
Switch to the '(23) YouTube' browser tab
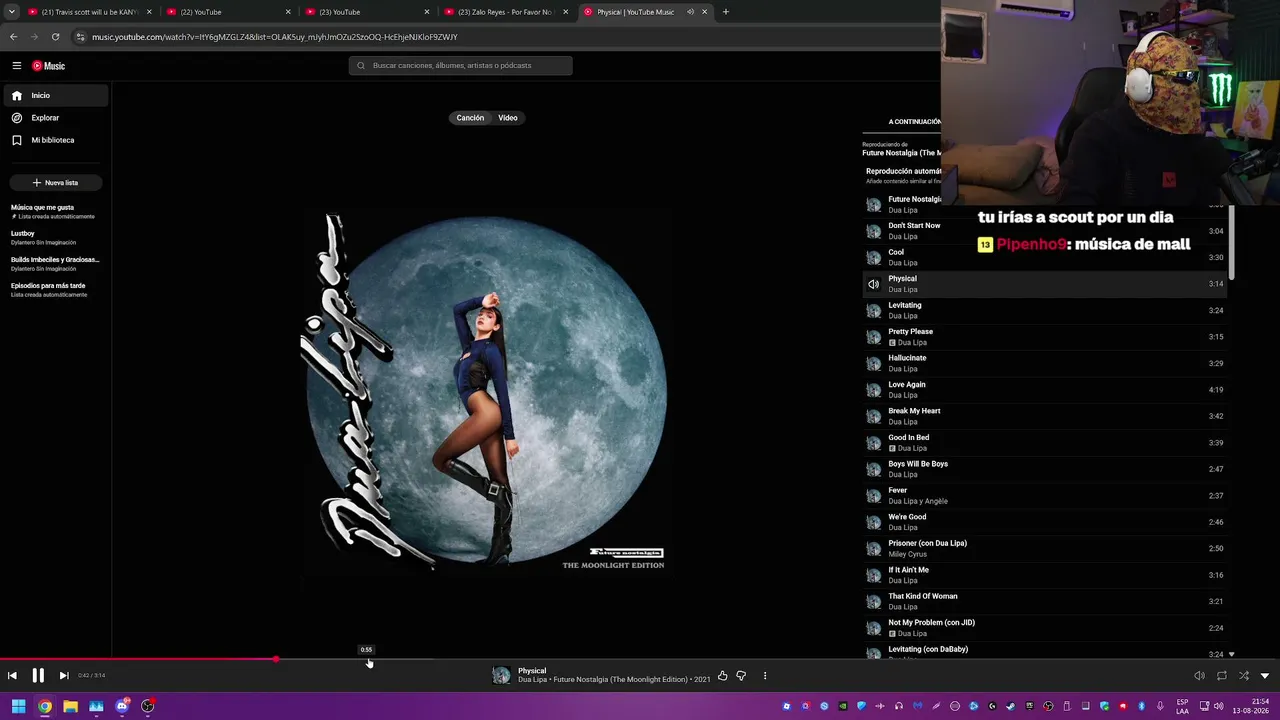[x=367, y=12]
